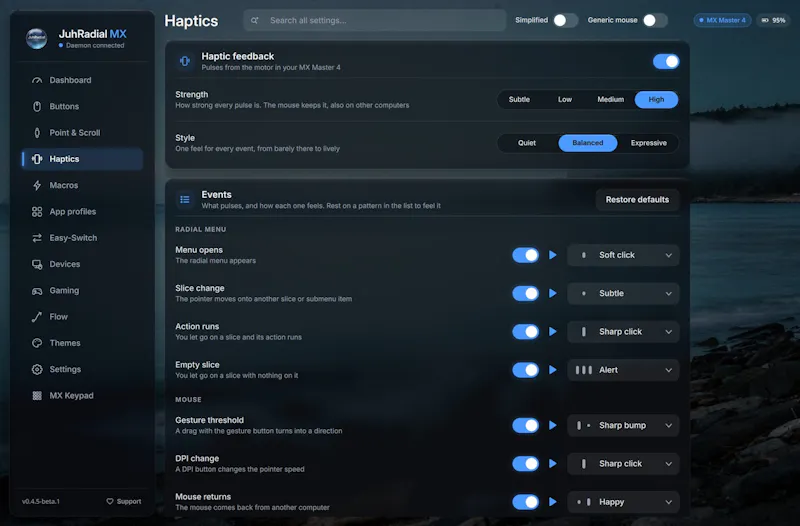Click the MX Keypad grid icon
The width and height of the screenshot is (800, 526).
pos(37,395)
